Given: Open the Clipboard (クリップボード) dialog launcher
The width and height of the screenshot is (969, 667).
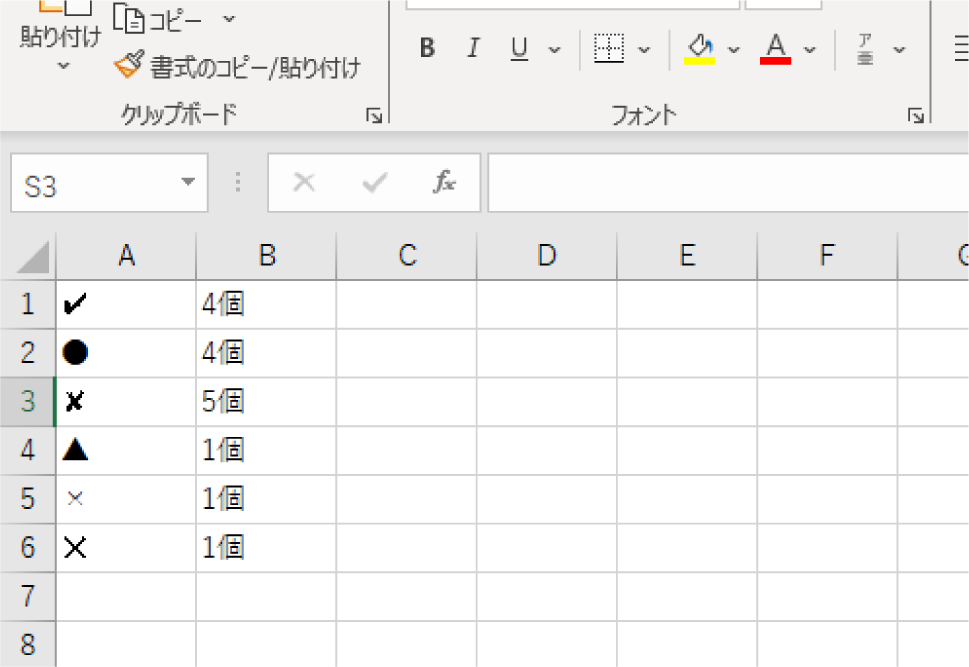Looking at the screenshot, I should pos(374,116).
